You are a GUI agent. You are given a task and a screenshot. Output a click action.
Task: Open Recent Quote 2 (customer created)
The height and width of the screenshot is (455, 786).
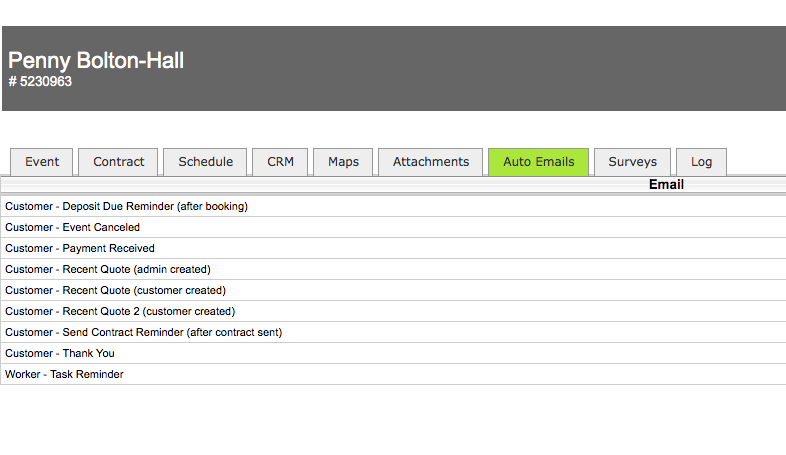click(120, 312)
